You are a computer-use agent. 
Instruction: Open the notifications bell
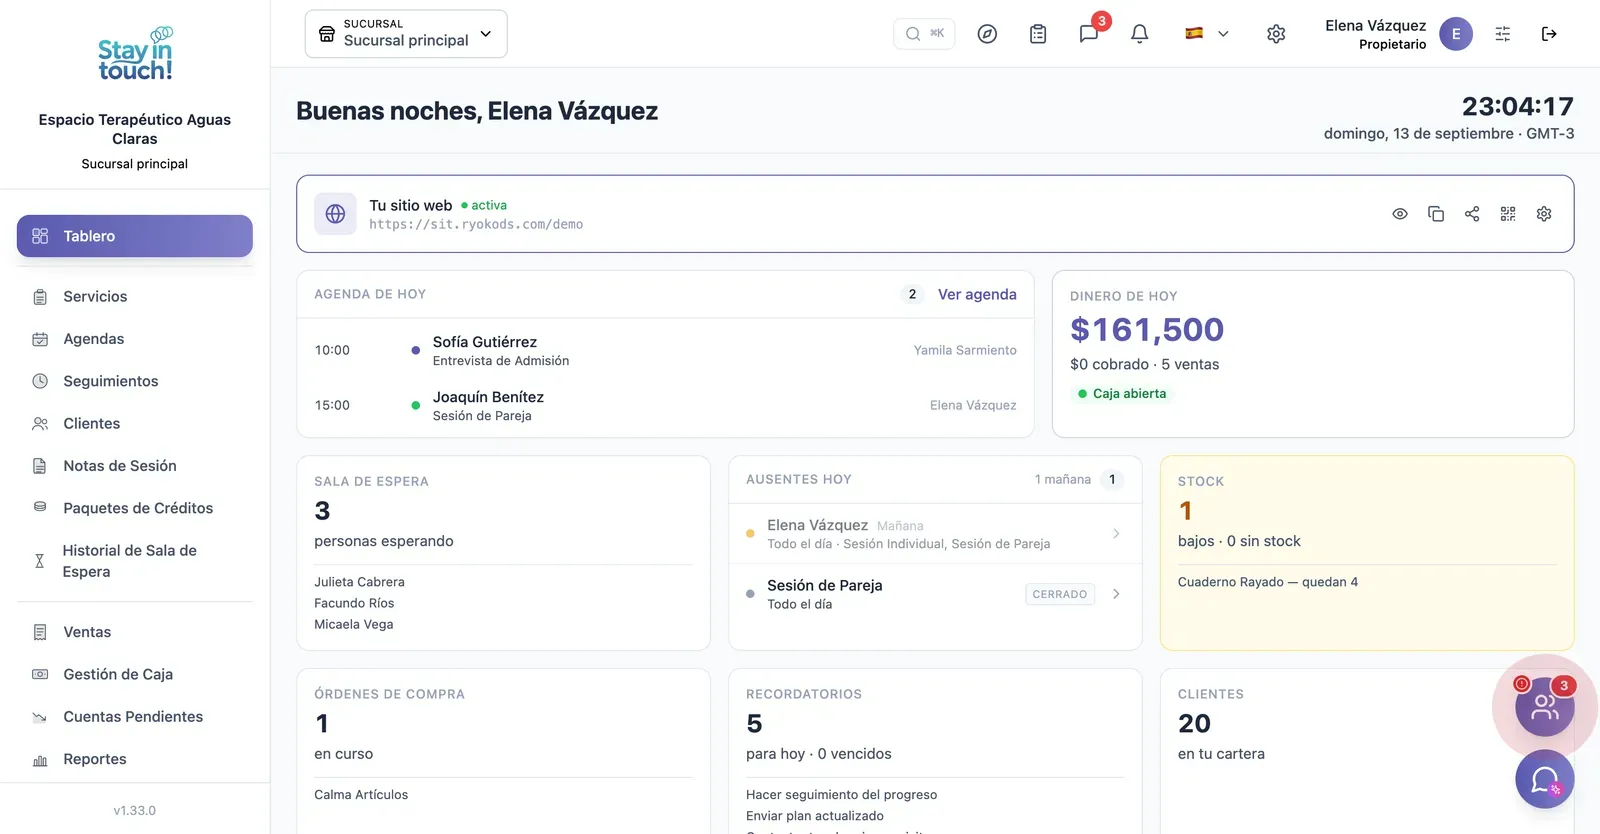click(1139, 34)
